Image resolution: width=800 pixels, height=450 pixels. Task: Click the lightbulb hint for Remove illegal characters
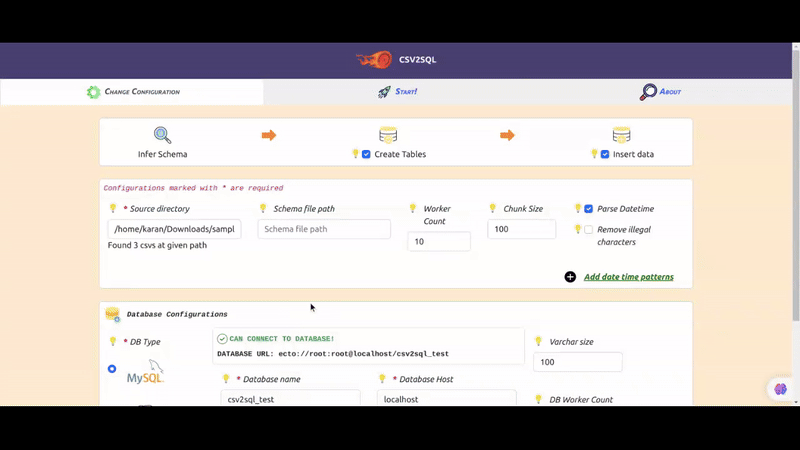tap(578, 229)
